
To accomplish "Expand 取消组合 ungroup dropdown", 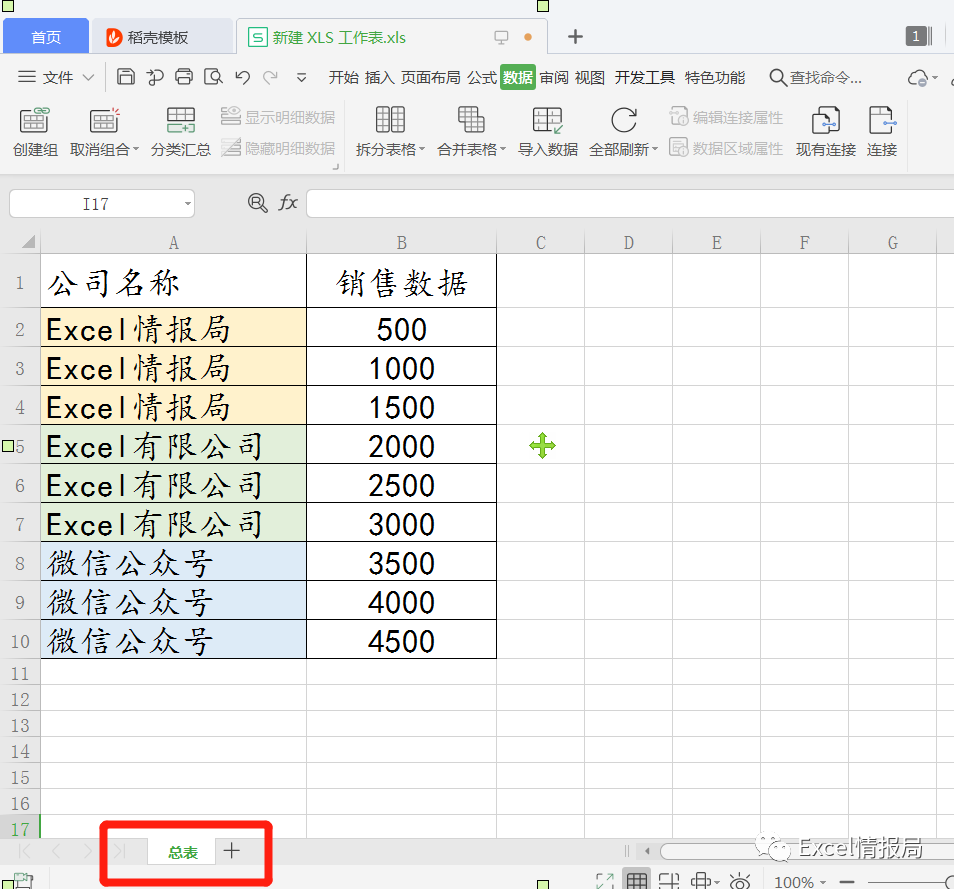I will coord(136,149).
